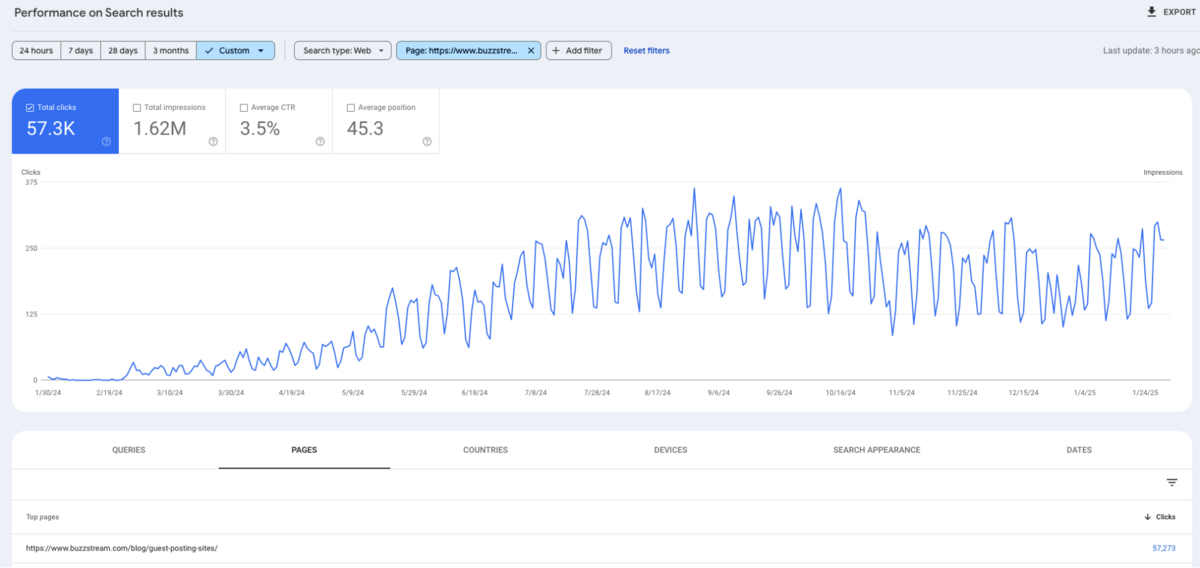Click the table filter rows icon
Screen dimensions: 1200x568
[1172, 482]
